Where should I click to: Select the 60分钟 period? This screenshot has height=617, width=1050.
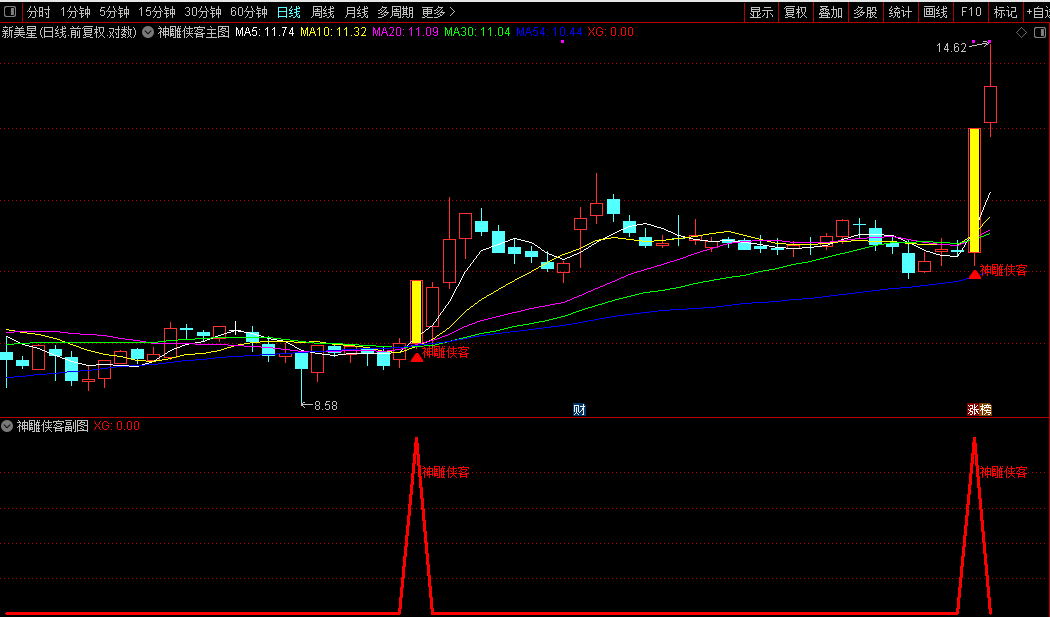(x=249, y=12)
